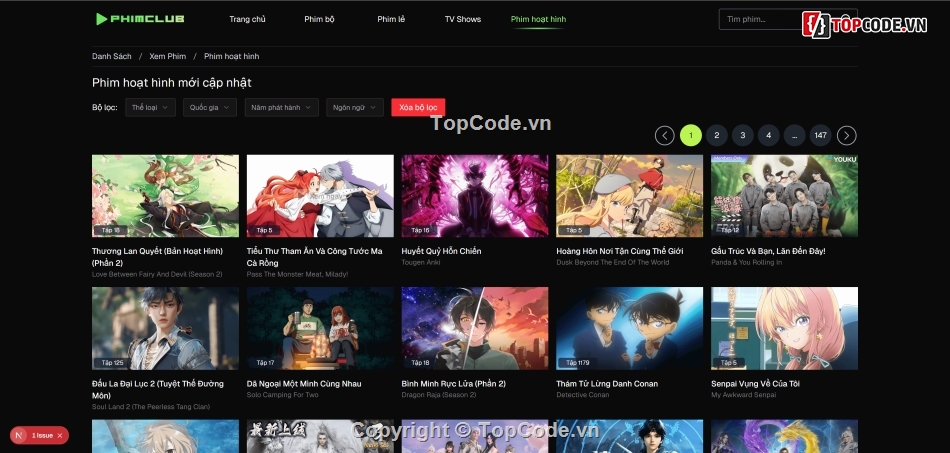The image size is (950, 453).
Task: Open Tiểu Thư Tham Ăn thumbnail
Action: pos(320,196)
